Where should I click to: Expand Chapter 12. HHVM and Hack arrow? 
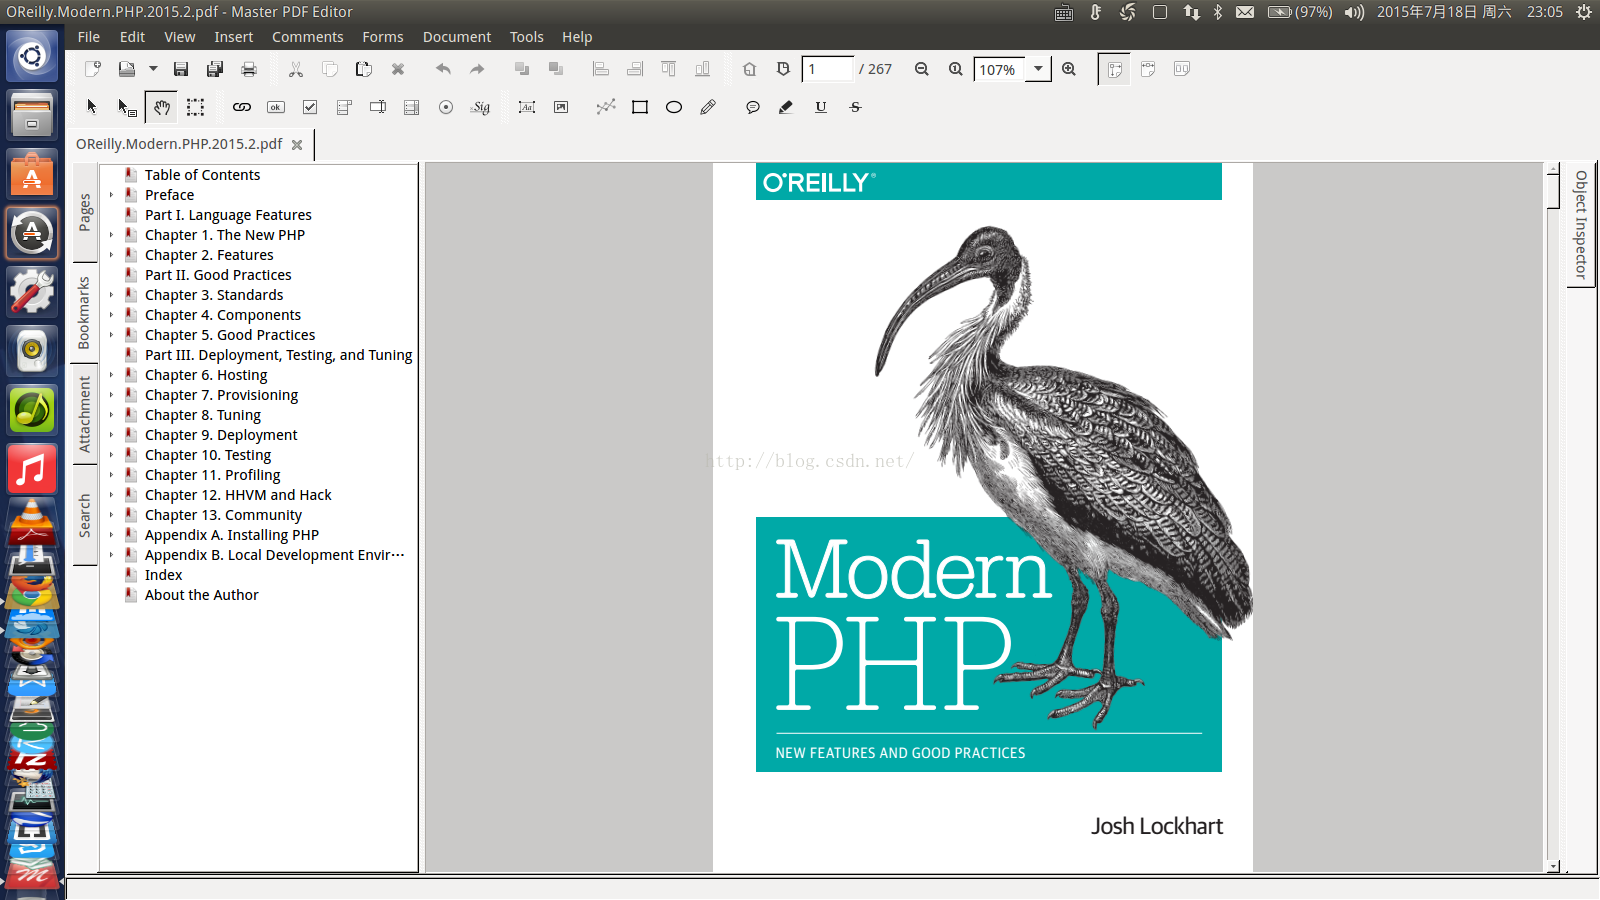point(111,495)
